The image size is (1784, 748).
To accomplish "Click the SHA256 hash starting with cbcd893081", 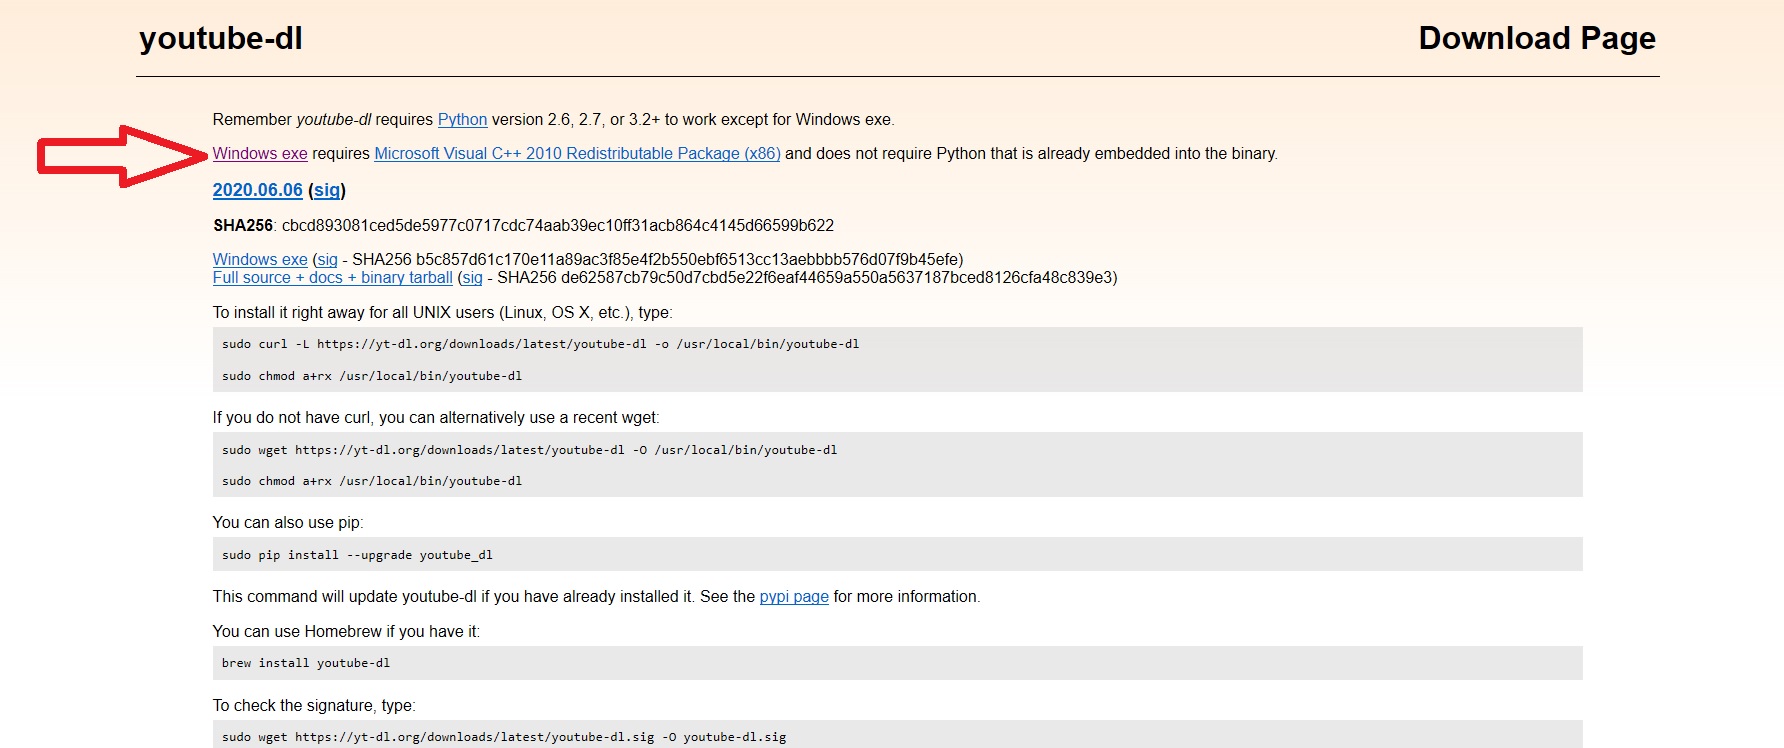I will click(x=557, y=226).
